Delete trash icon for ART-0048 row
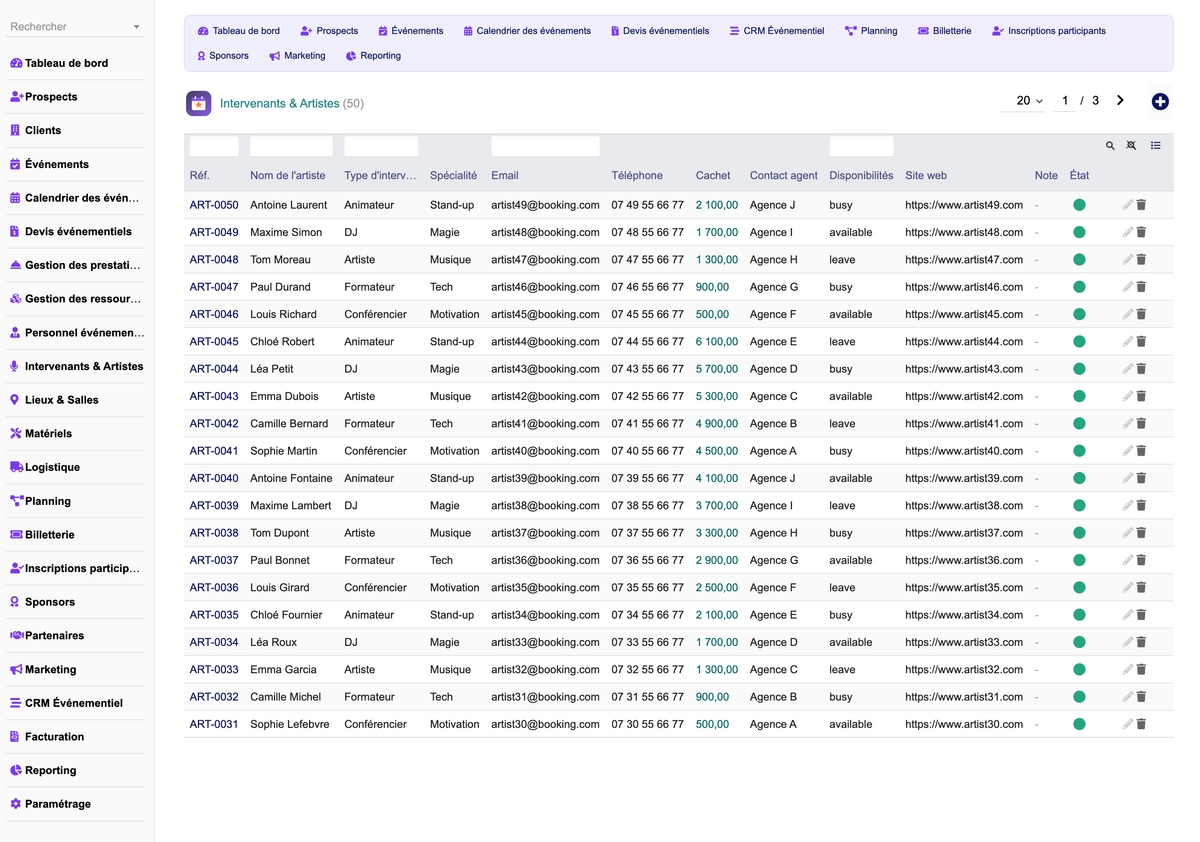Viewport: 1200px width, 842px height. point(1141,259)
